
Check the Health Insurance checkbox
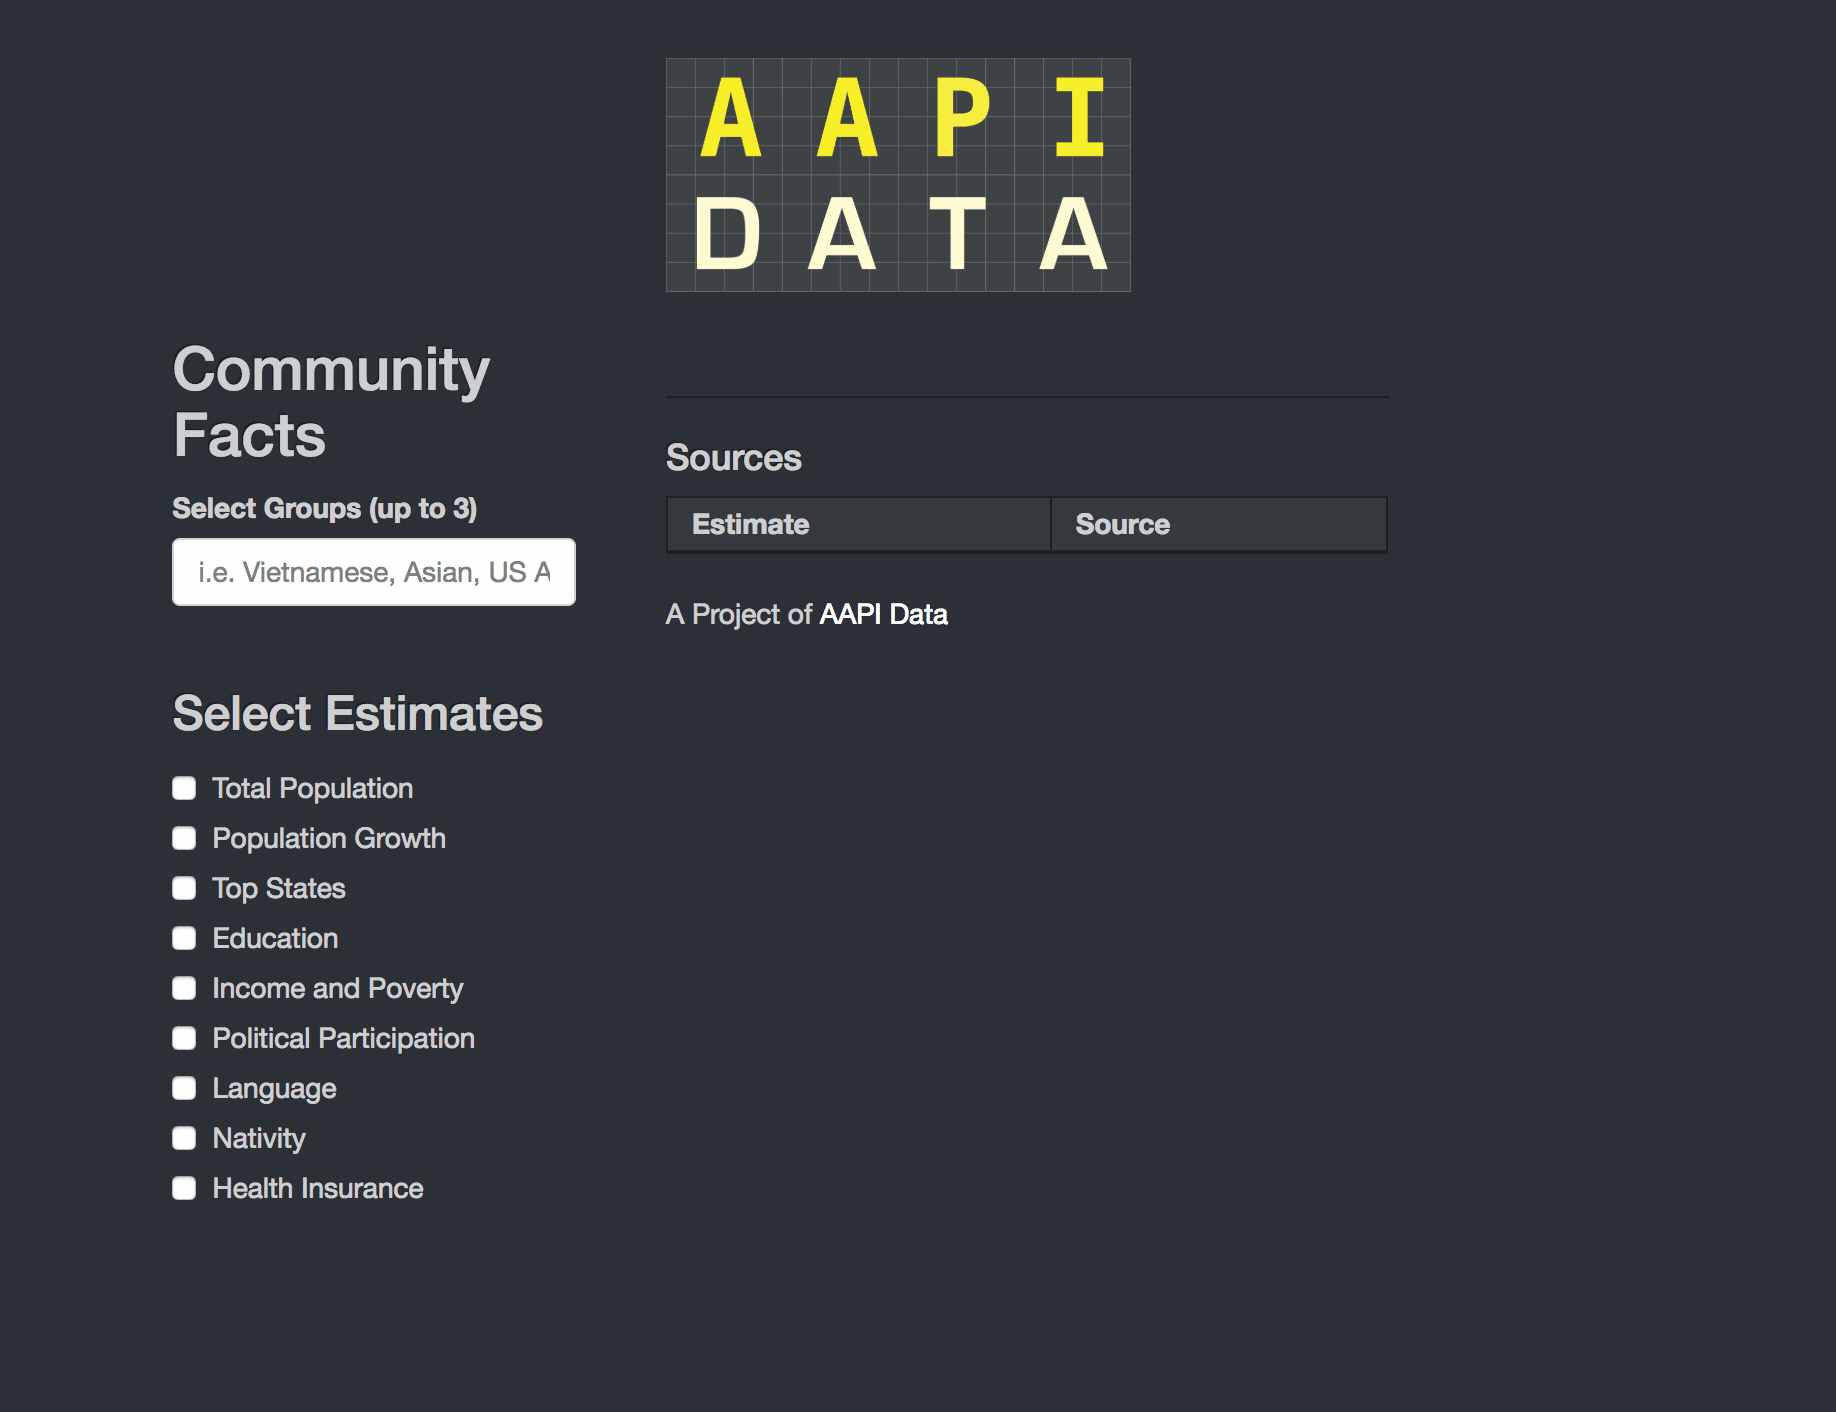click(x=184, y=1188)
